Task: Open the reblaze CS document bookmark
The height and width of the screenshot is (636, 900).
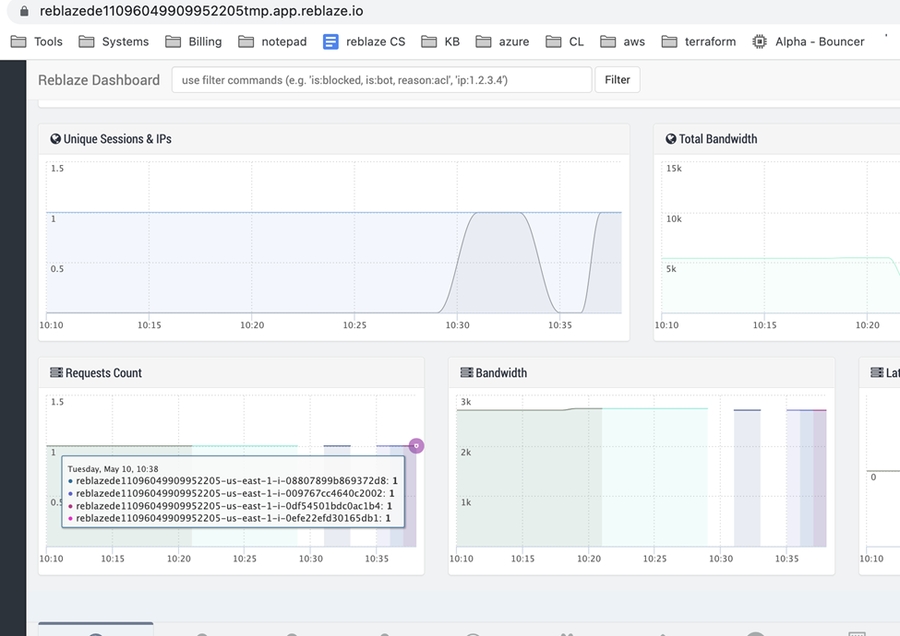Action: (364, 42)
